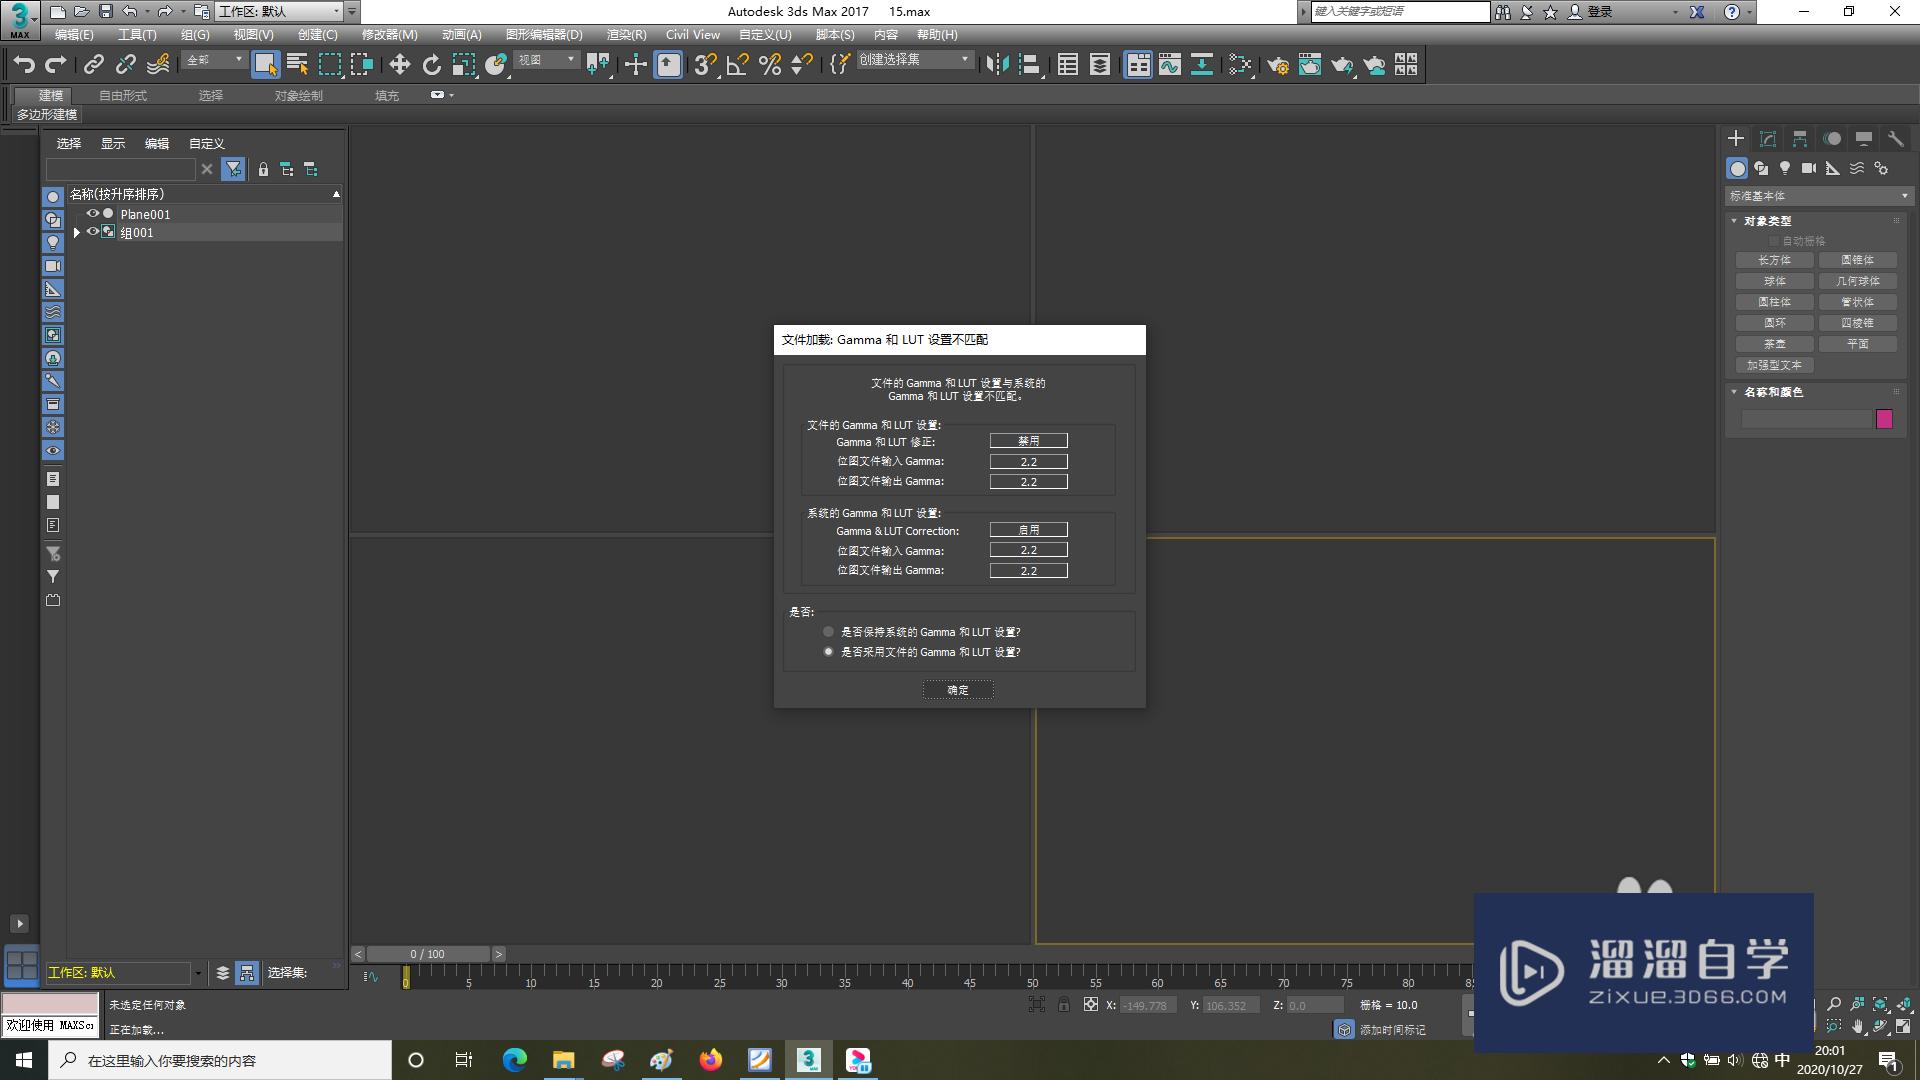Open the 编辑(E) menu
The width and height of the screenshot is (1920, 1080).
point(74,34)
